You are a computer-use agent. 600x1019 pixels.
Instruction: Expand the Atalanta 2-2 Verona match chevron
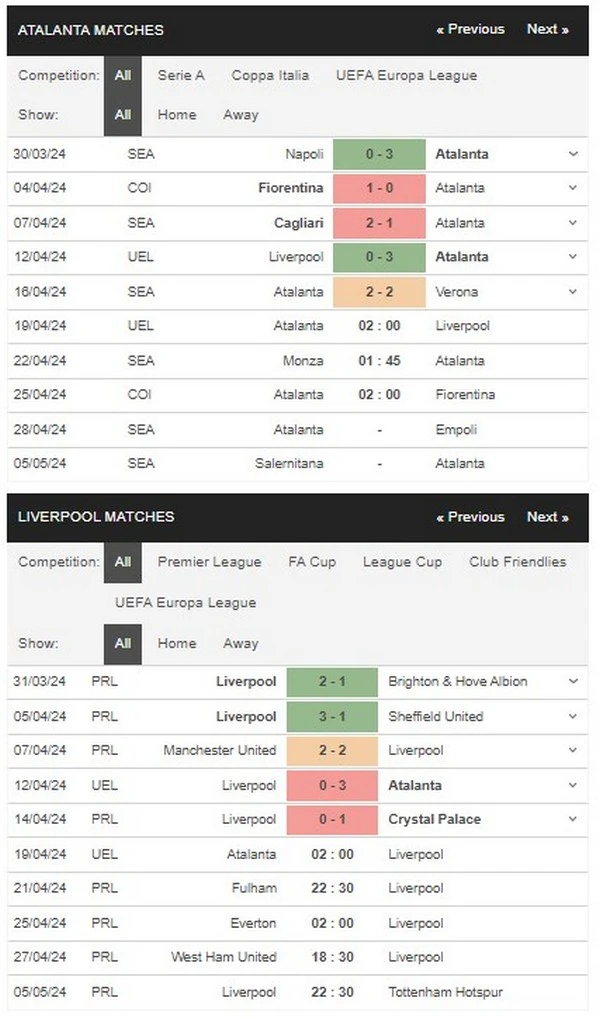coord(573,292)
